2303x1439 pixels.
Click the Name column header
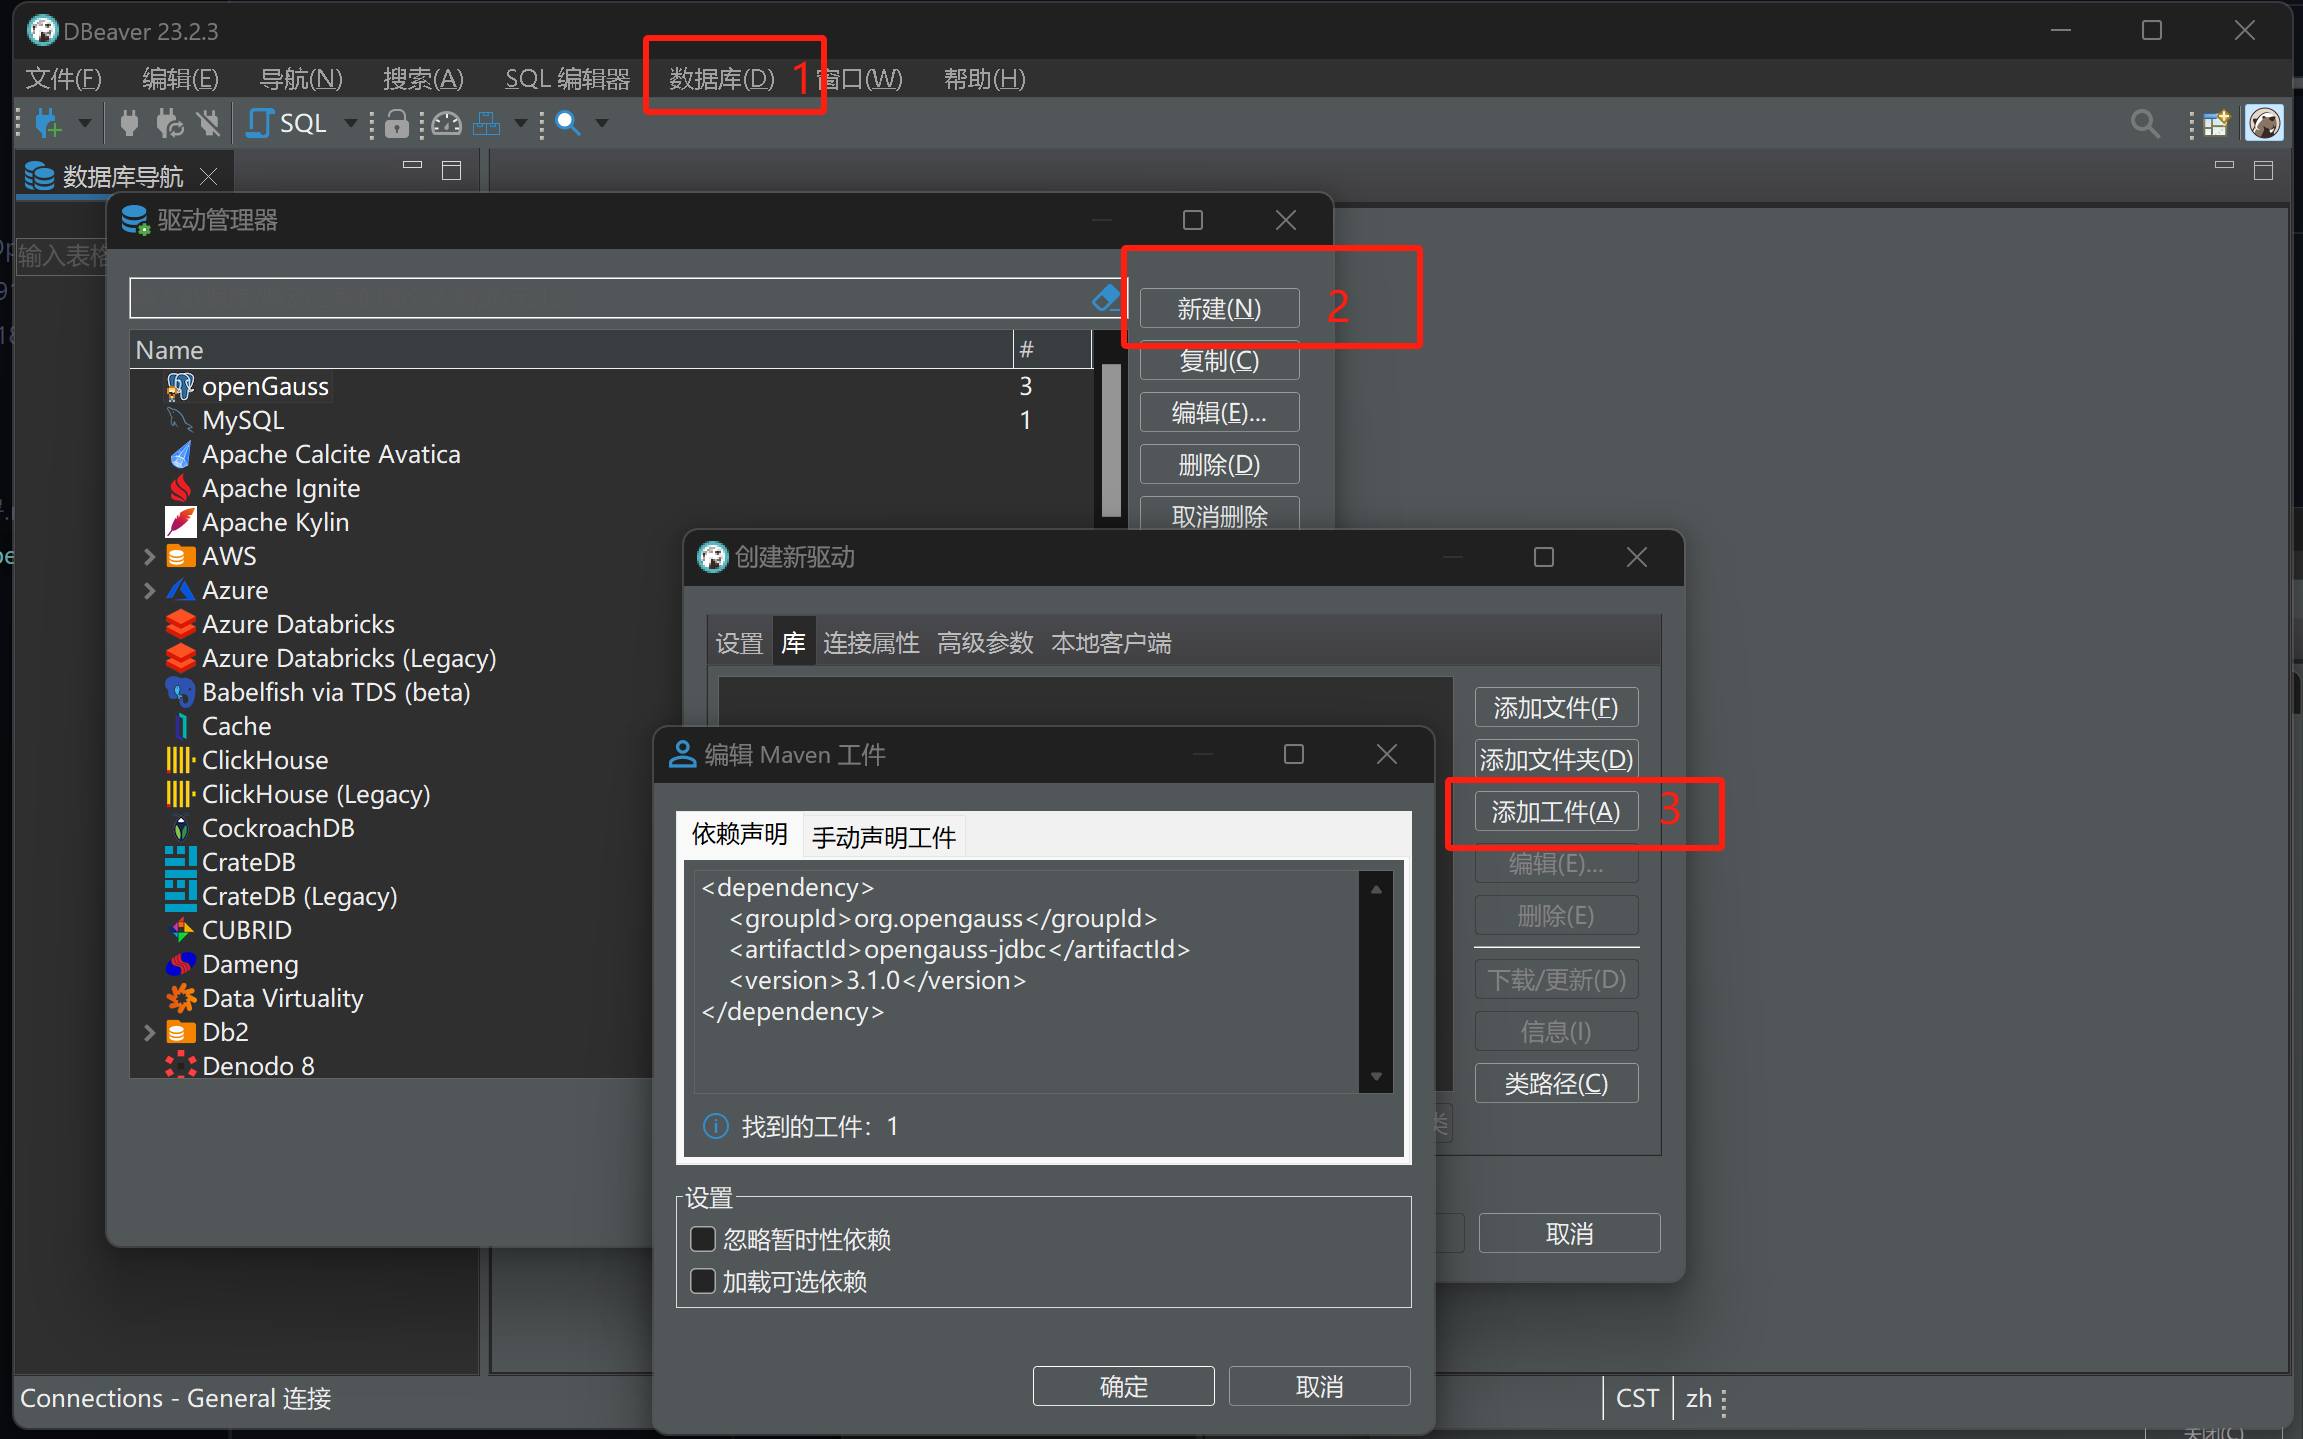pos(572,350)
